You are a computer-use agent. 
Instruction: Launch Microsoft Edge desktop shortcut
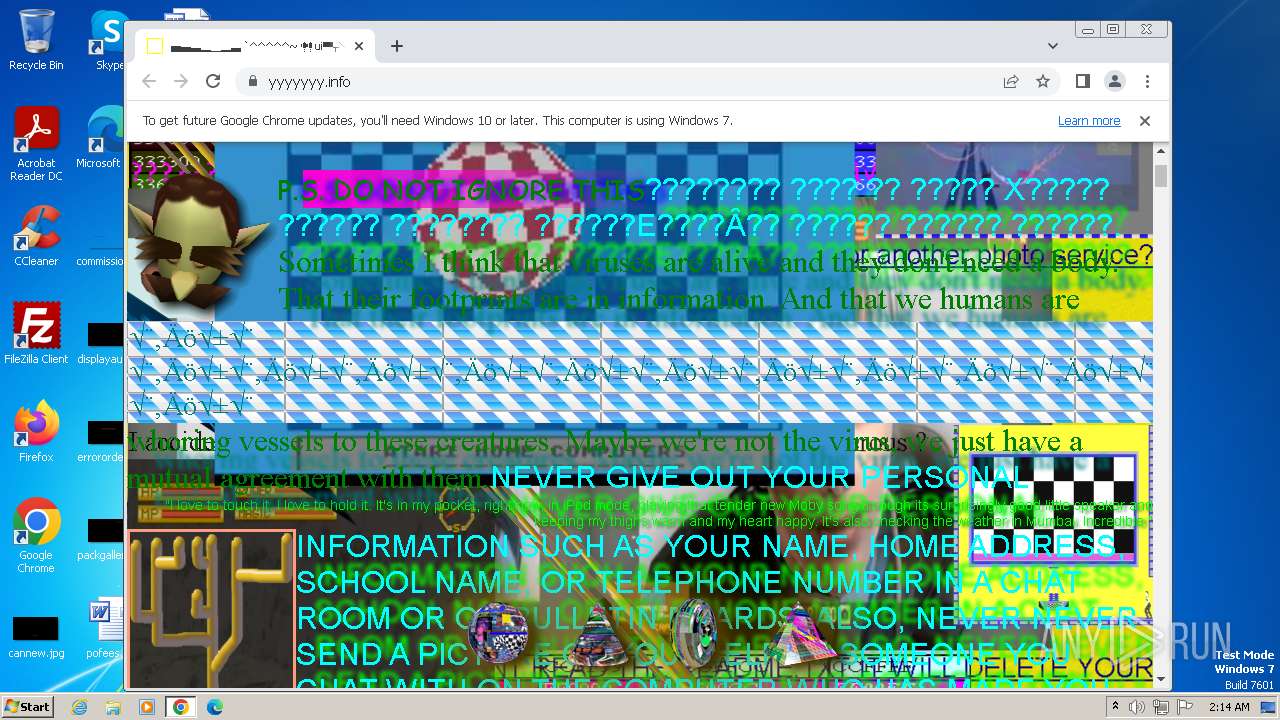click(105, 138)
